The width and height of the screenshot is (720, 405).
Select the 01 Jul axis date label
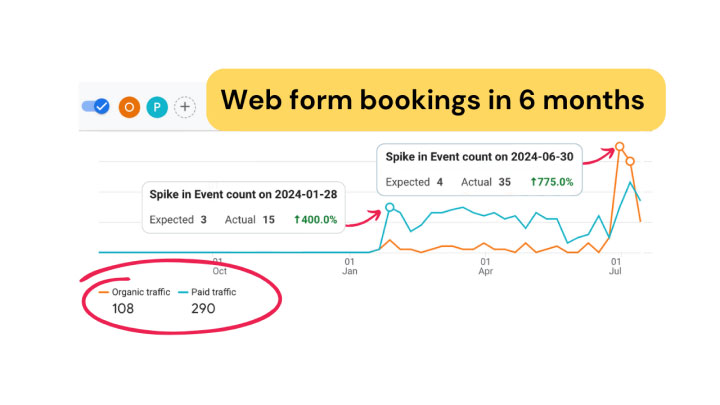tap(616, 265)
